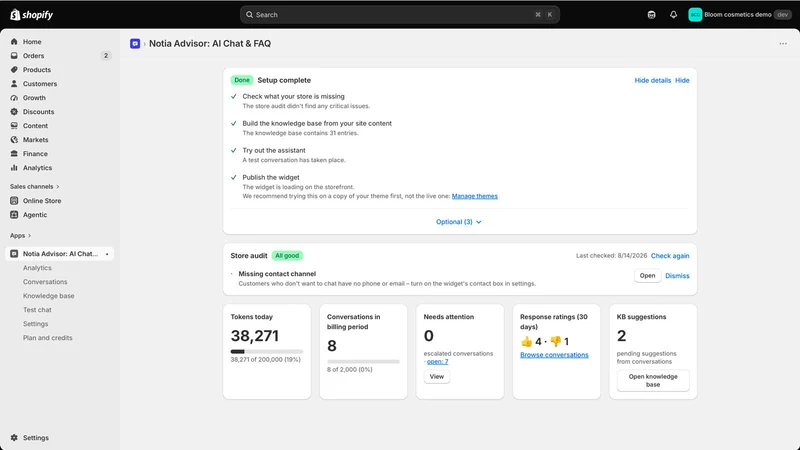This screenshot has width=800, height=450.
Task: Click View under Needs attention
Action: pos(437,377)
